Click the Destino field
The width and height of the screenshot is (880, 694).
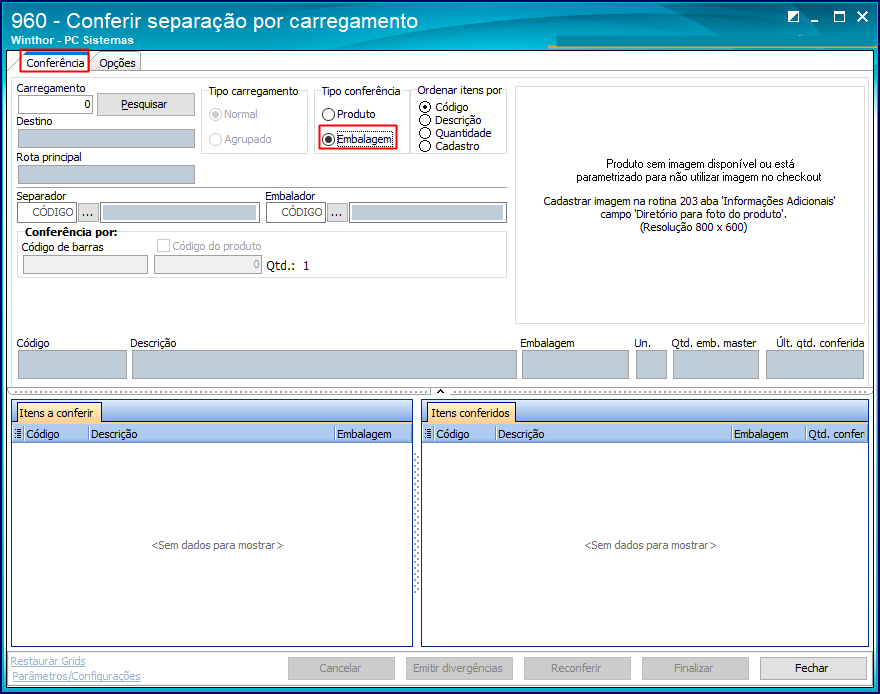[107, 139]
